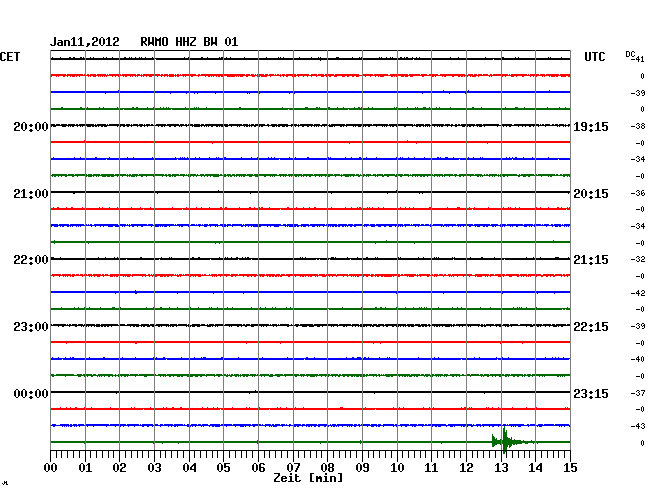Click the date label Jan11,2012

pos(85,42)
